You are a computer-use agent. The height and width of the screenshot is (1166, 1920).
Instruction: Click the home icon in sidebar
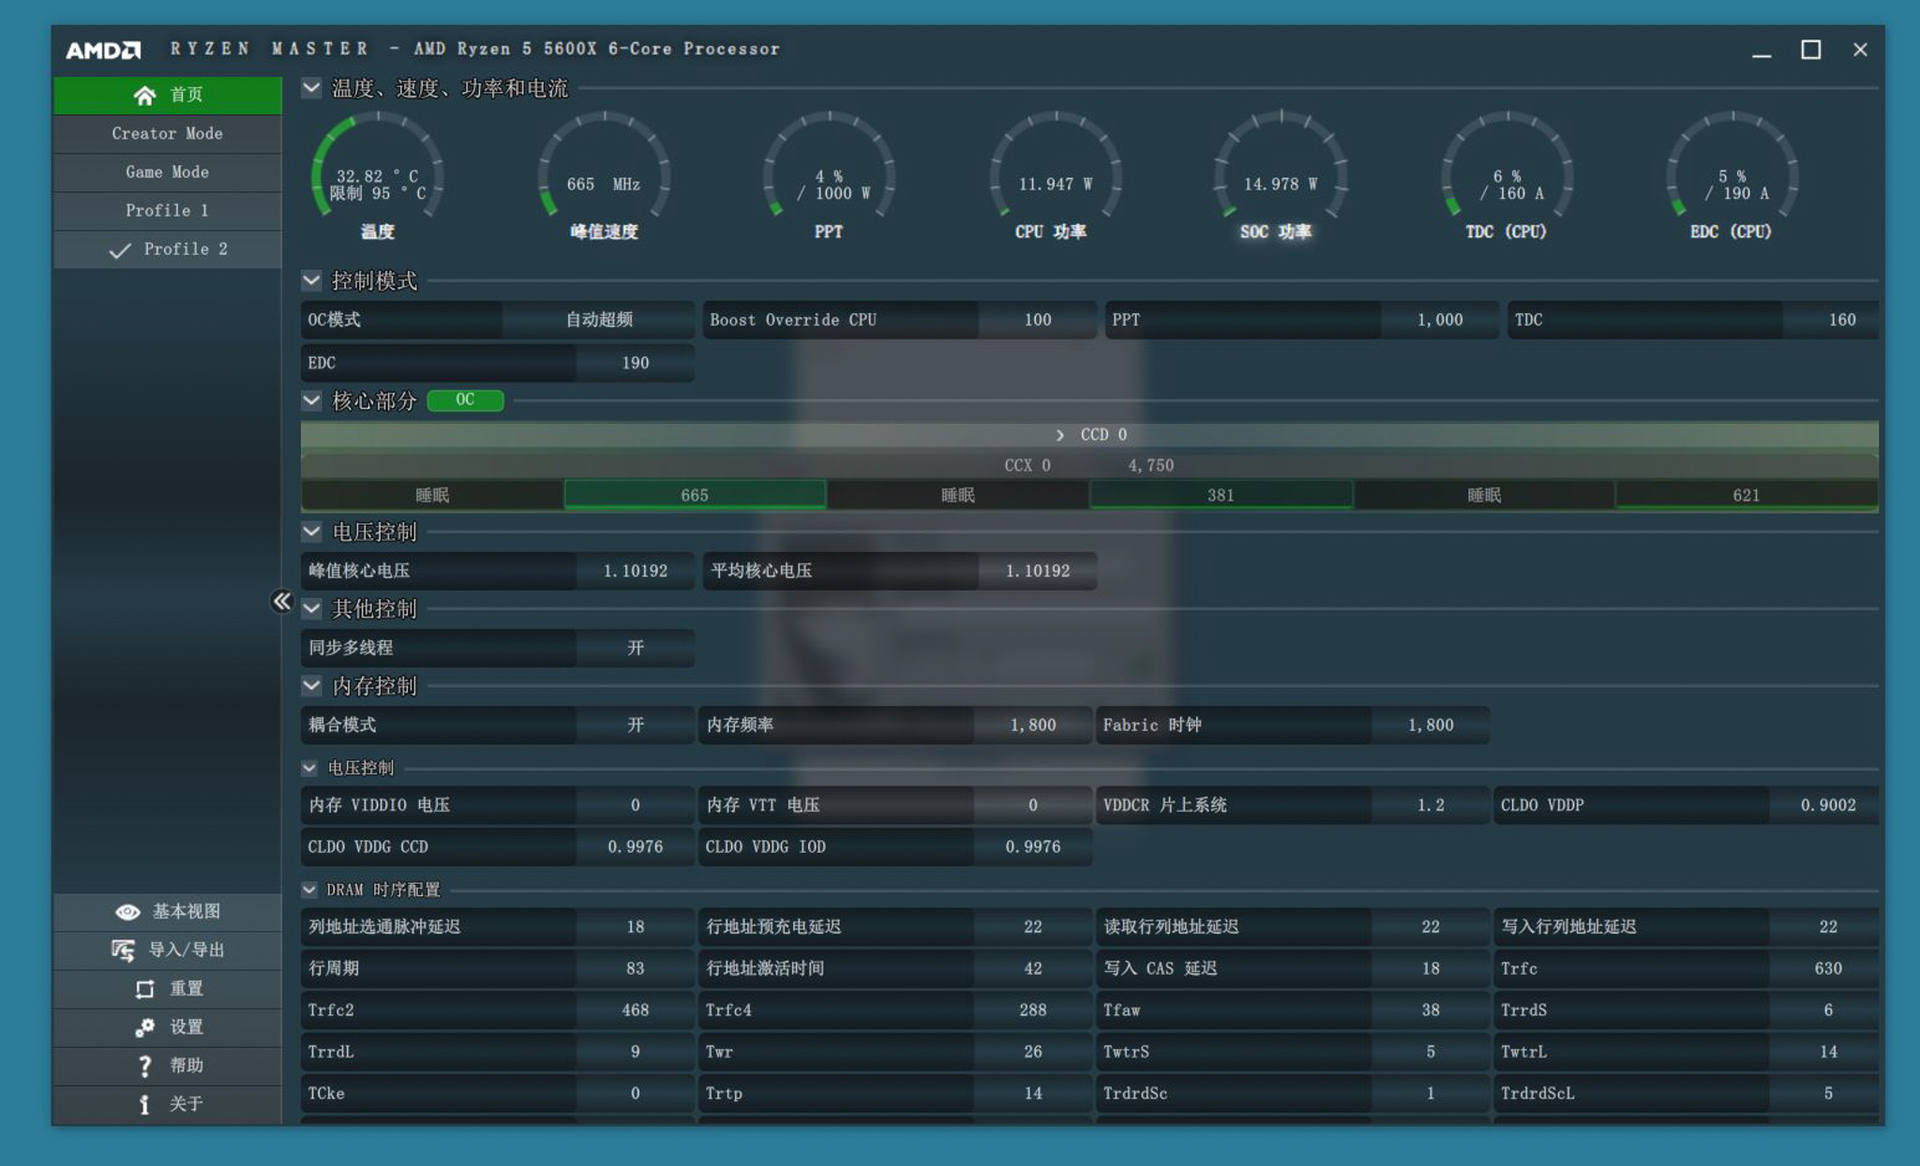144,95
